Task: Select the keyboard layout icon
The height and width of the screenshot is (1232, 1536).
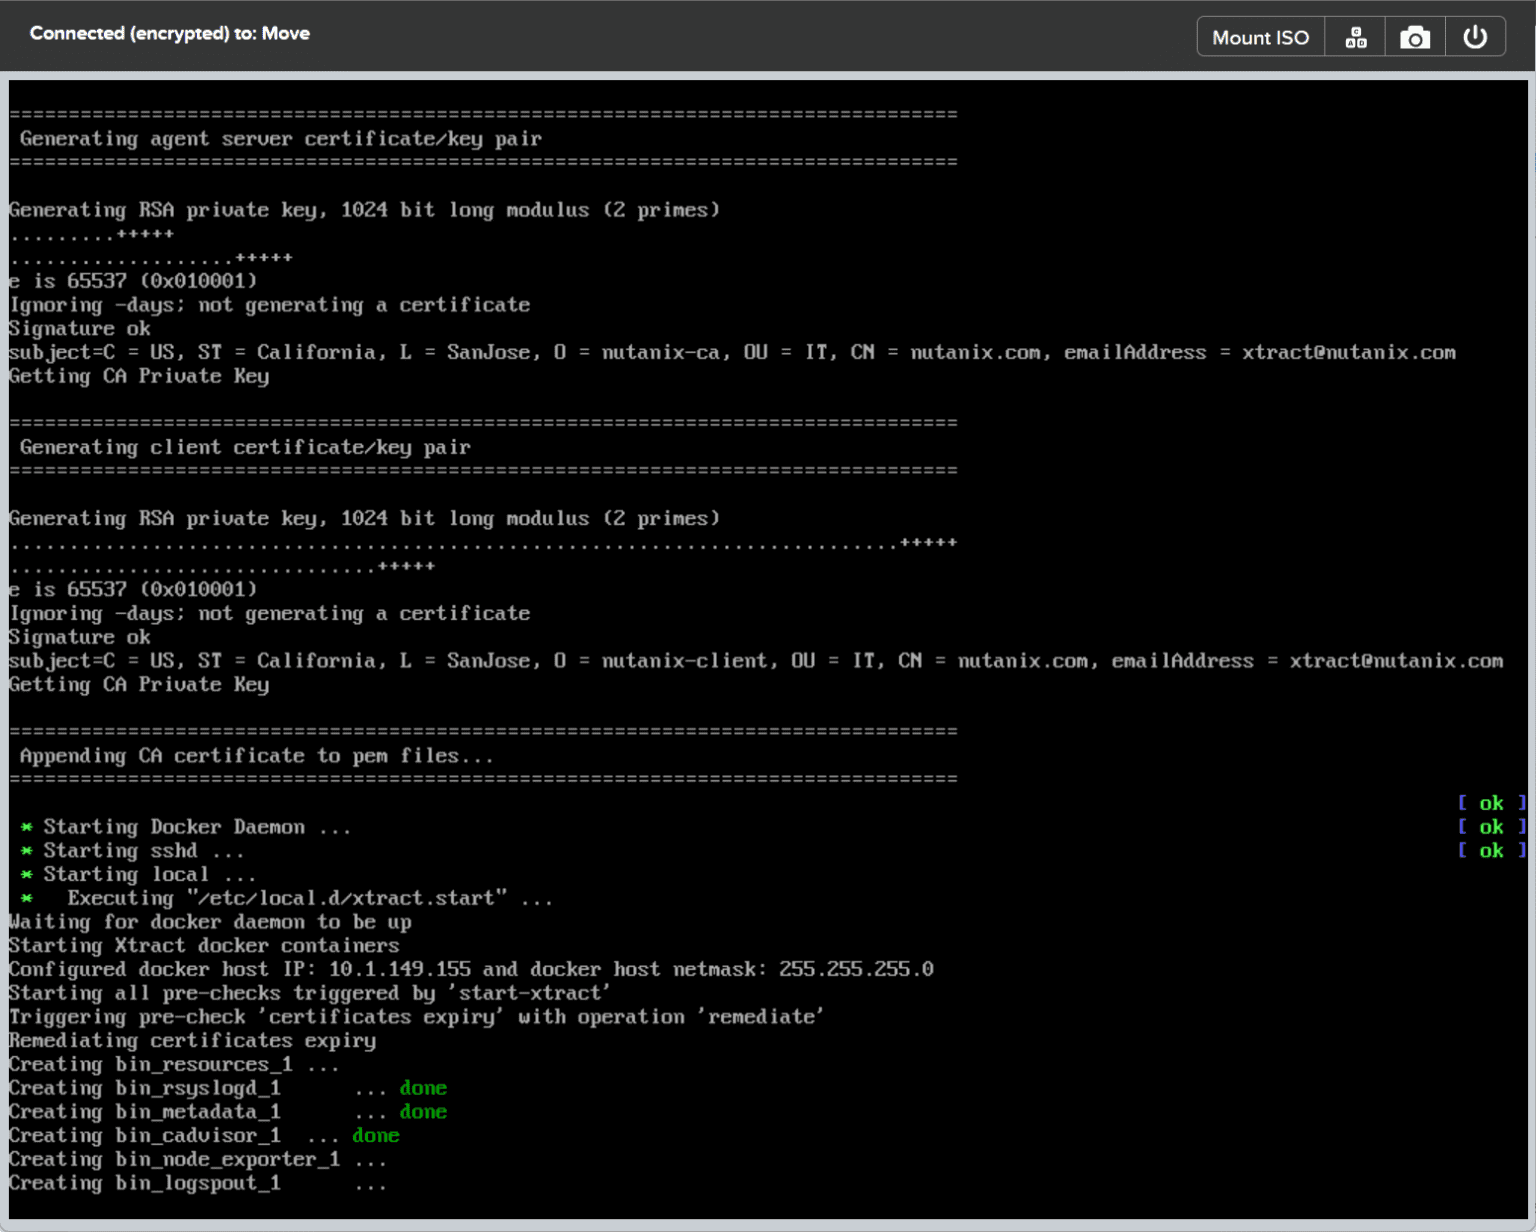Action: (x=1355, y=36)
